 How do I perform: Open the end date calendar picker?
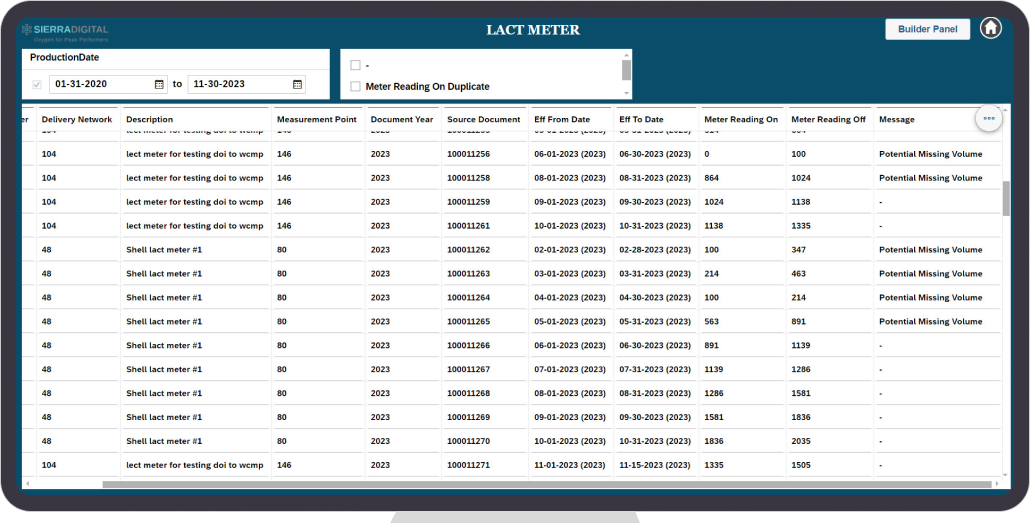coord(297,85)
